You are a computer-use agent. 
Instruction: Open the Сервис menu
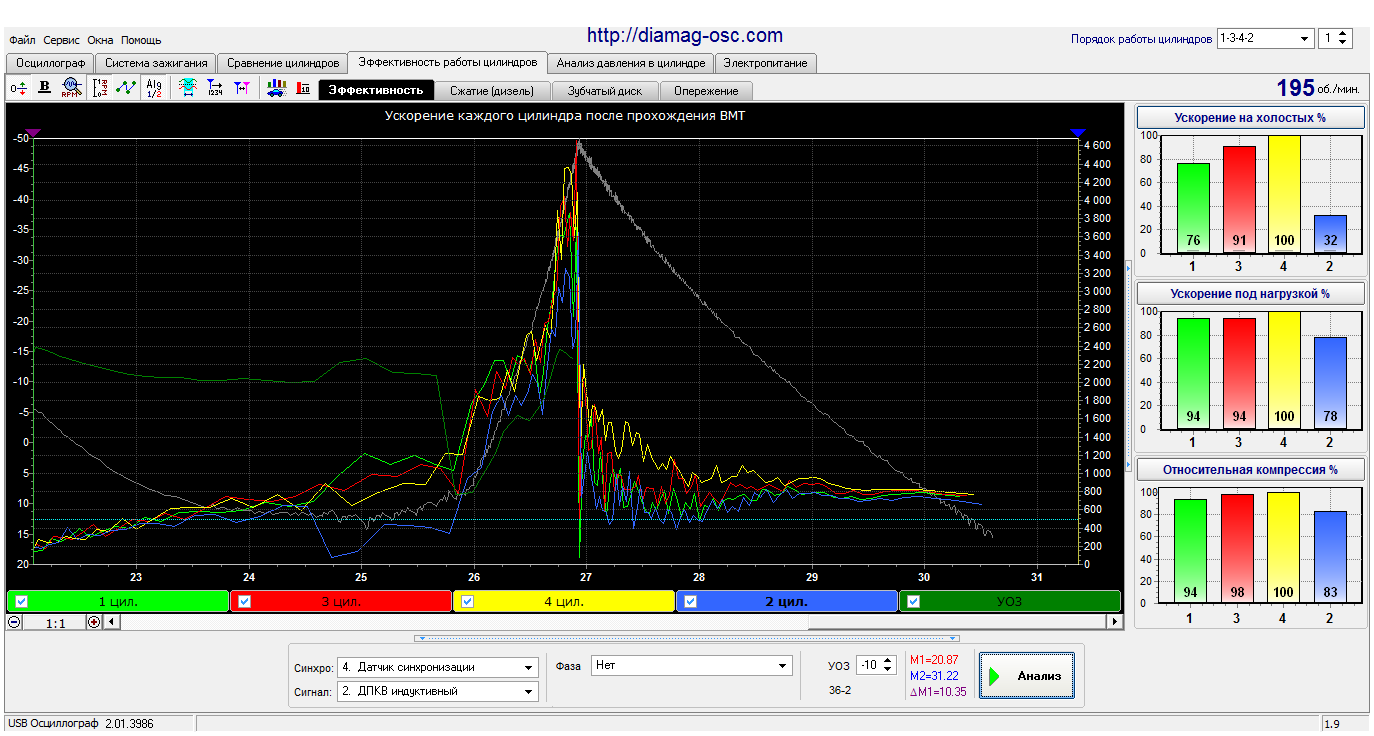(x=62, y=40)
